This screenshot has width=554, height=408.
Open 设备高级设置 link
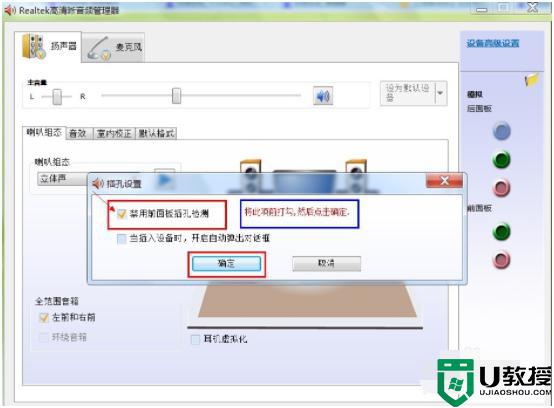493,43
